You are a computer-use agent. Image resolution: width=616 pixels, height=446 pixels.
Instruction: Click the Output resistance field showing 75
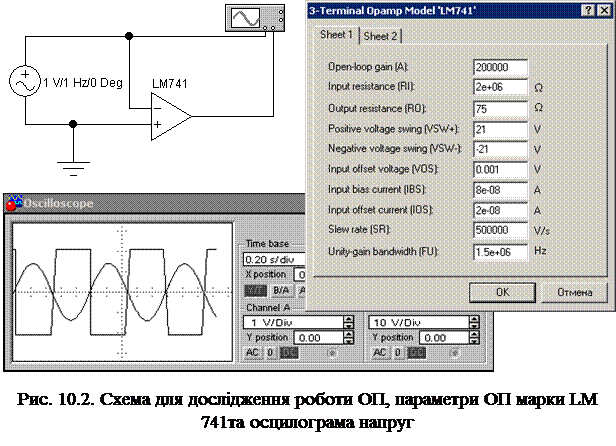click(500, 109)
